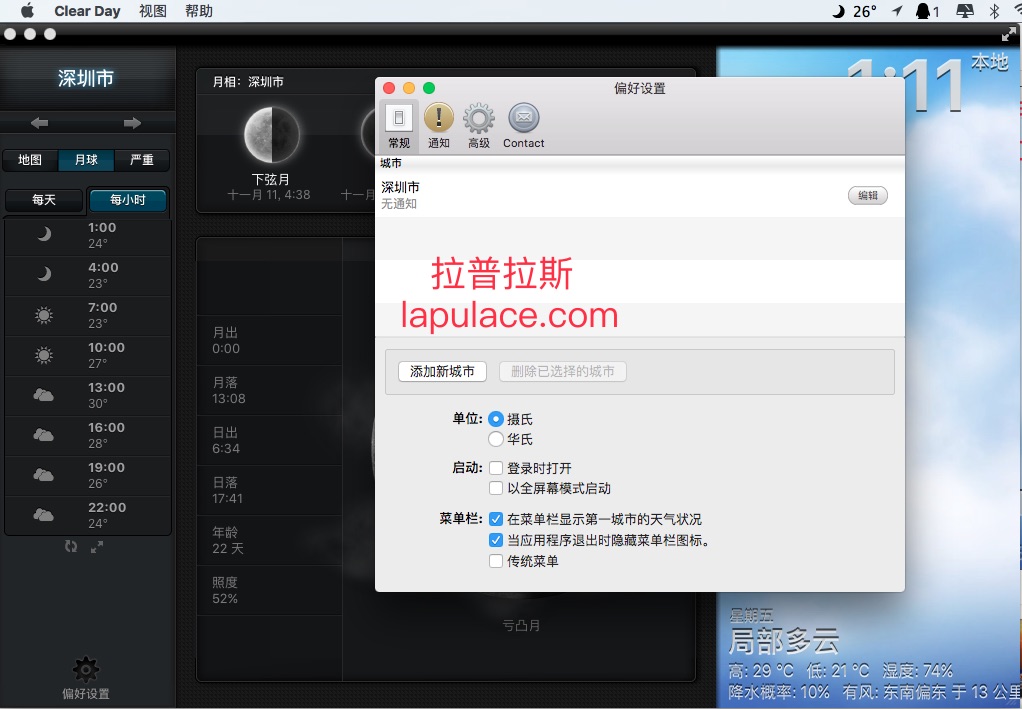The image size is (1022, 709).
Task: Click the moon icon in the 4:00 row
Action: pyautogui.click(x=44, y=274)
